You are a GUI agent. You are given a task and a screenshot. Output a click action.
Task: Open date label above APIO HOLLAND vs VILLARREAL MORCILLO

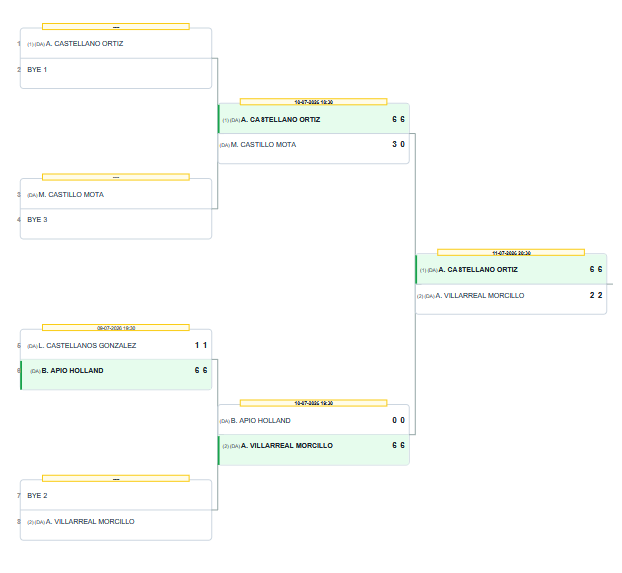[x=313, y=403]
